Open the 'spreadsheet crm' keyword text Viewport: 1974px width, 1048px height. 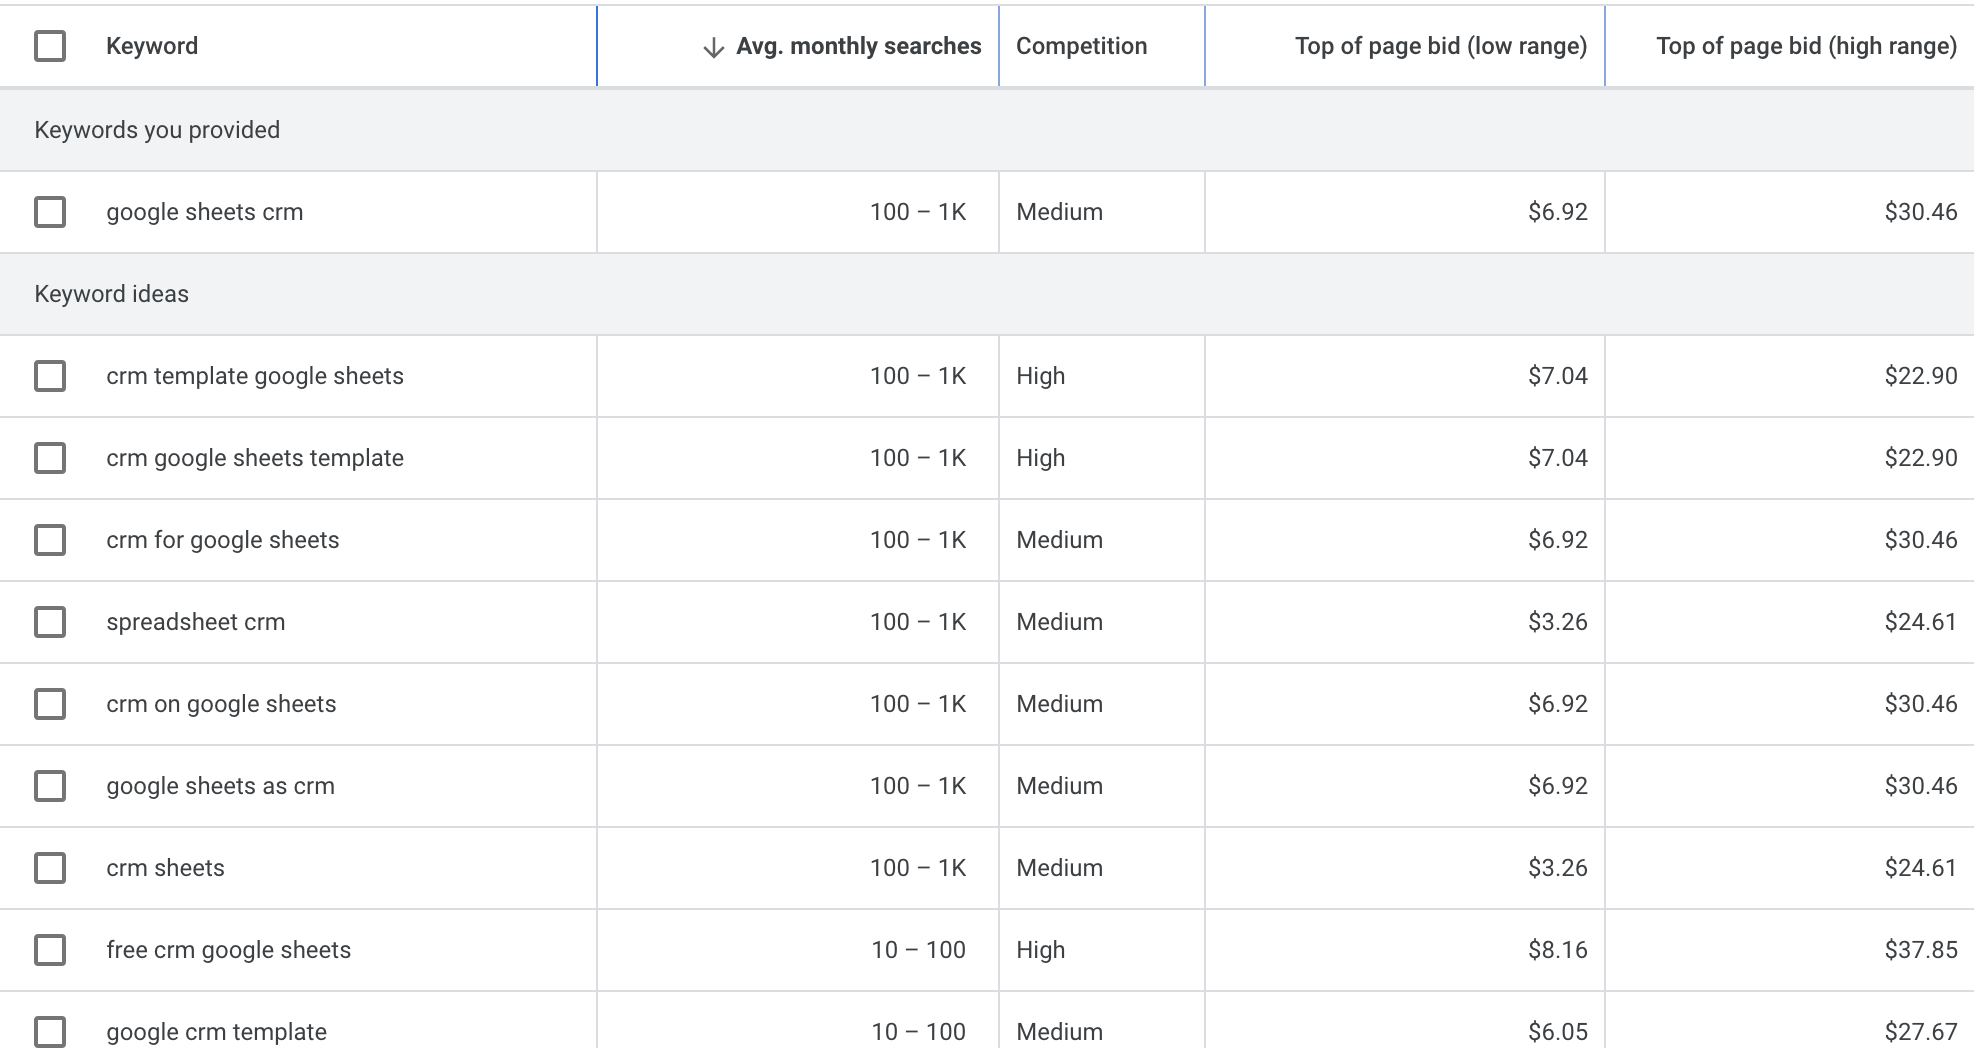(196, 622)
